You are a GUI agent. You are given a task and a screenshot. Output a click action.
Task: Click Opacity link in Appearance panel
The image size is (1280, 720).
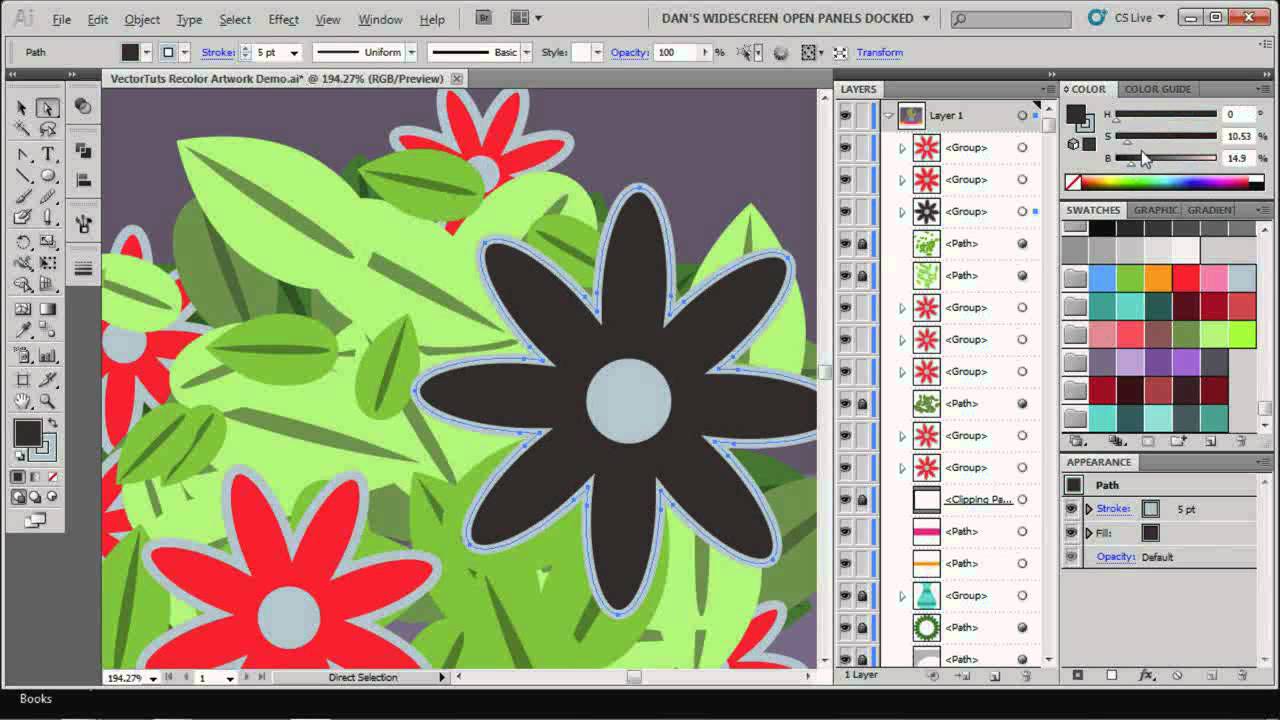[1115, 557]
